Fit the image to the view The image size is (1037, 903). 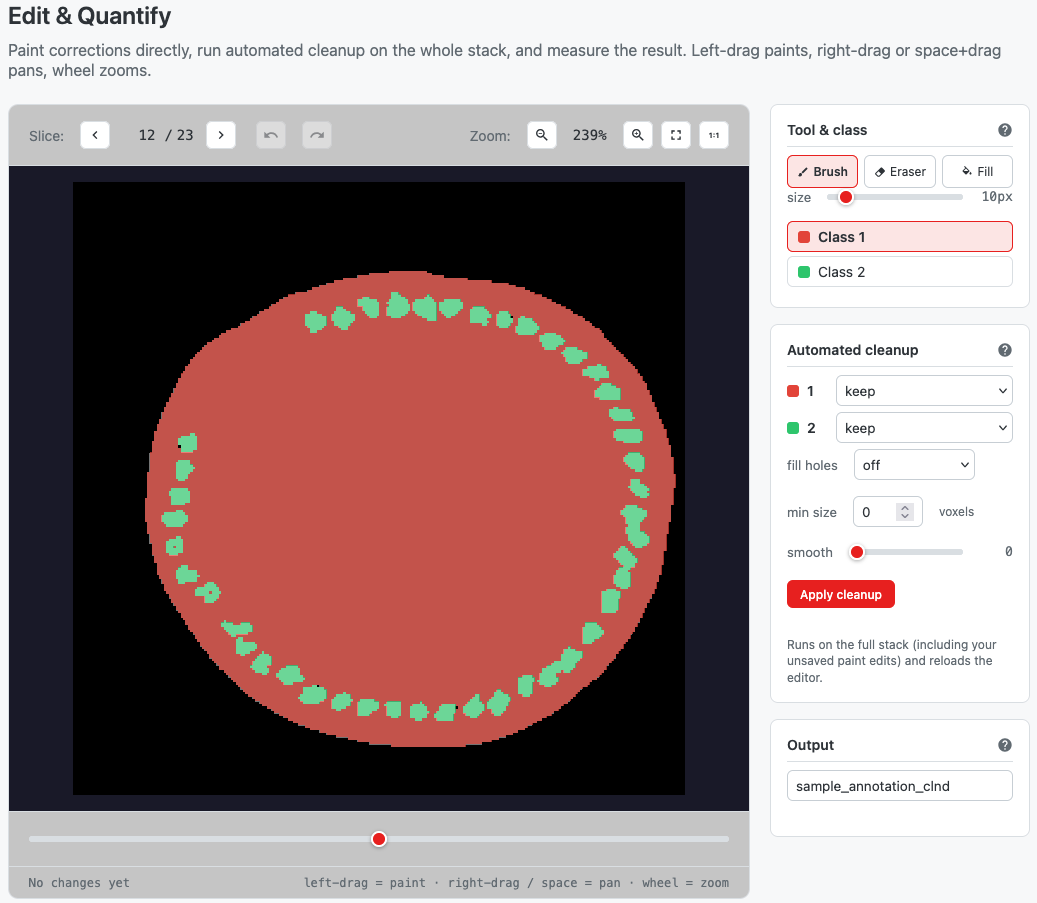(676, 135)
